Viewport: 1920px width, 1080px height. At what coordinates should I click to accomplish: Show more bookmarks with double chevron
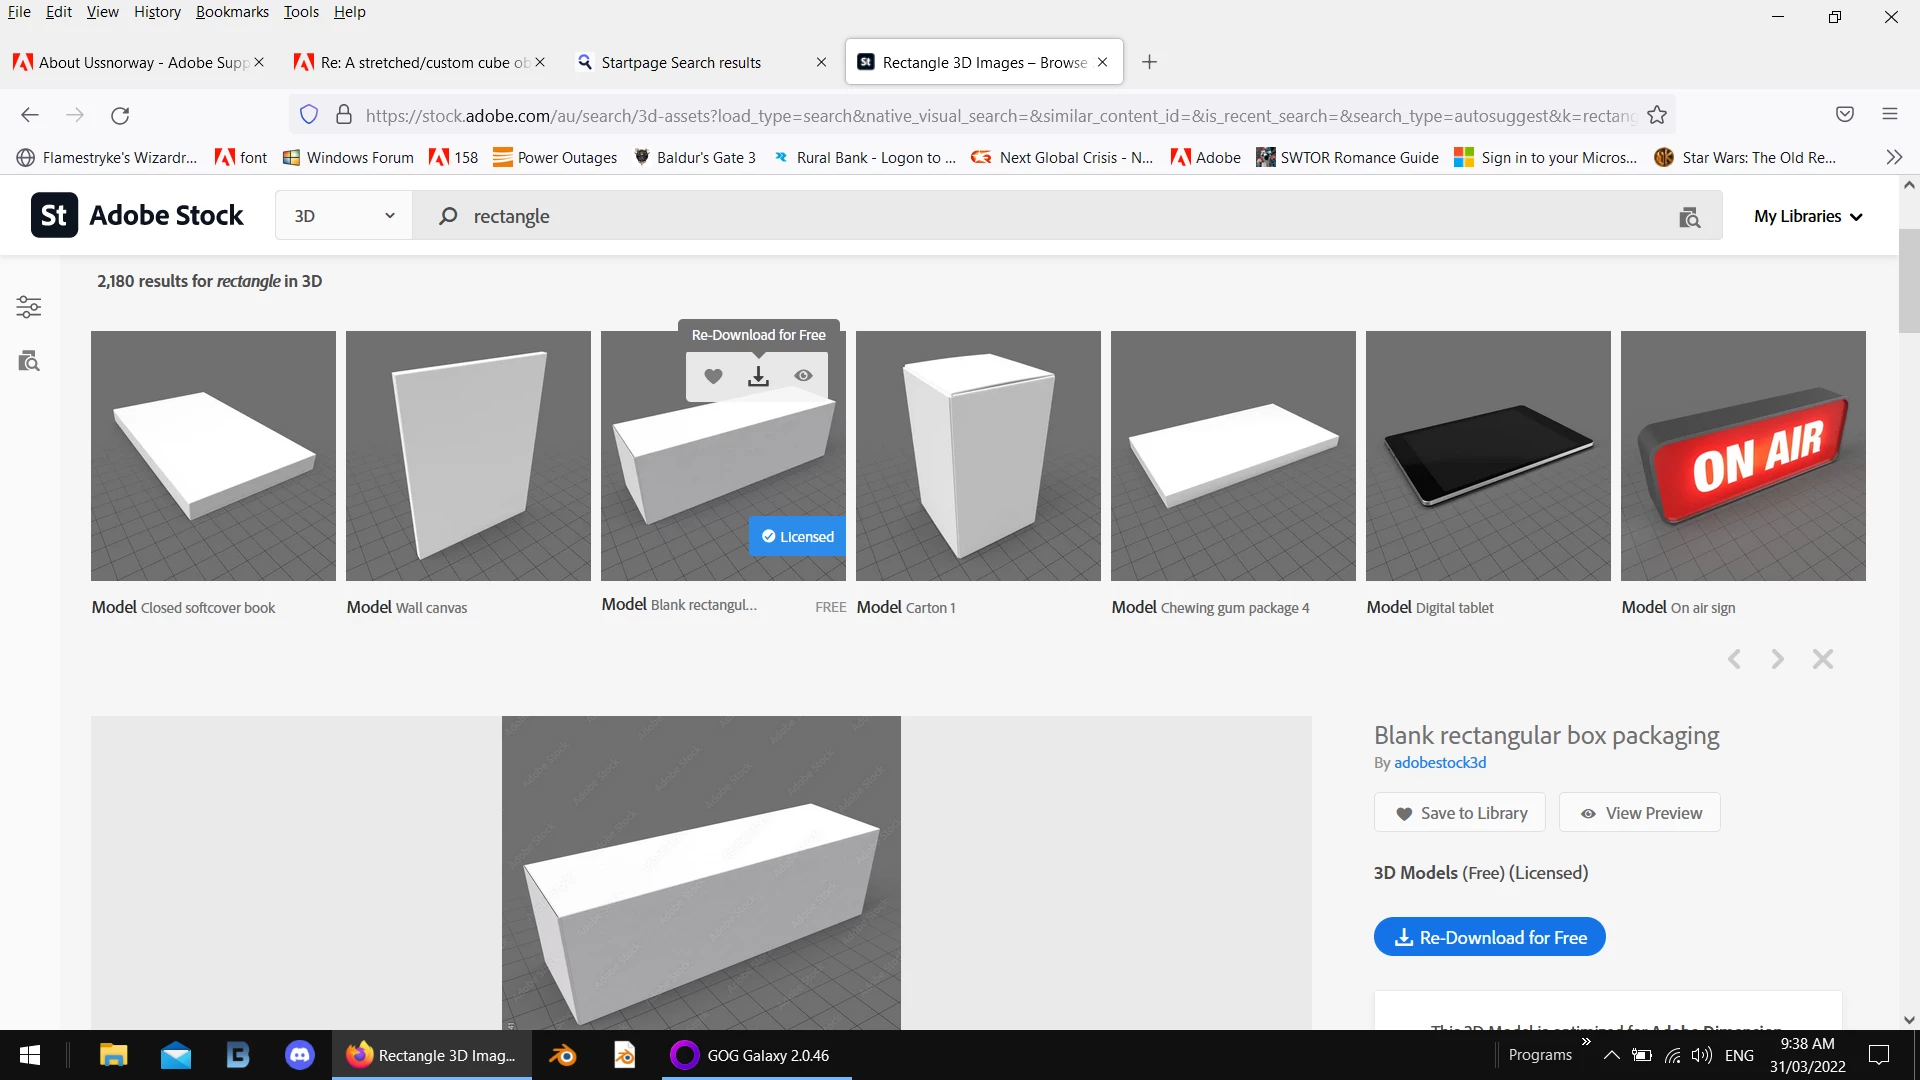tap(1893, 157)
